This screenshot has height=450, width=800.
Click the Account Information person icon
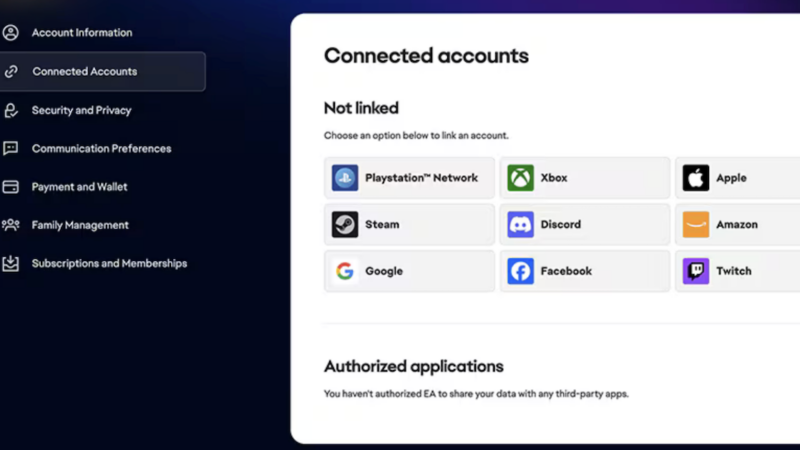(x=10, y=33)
